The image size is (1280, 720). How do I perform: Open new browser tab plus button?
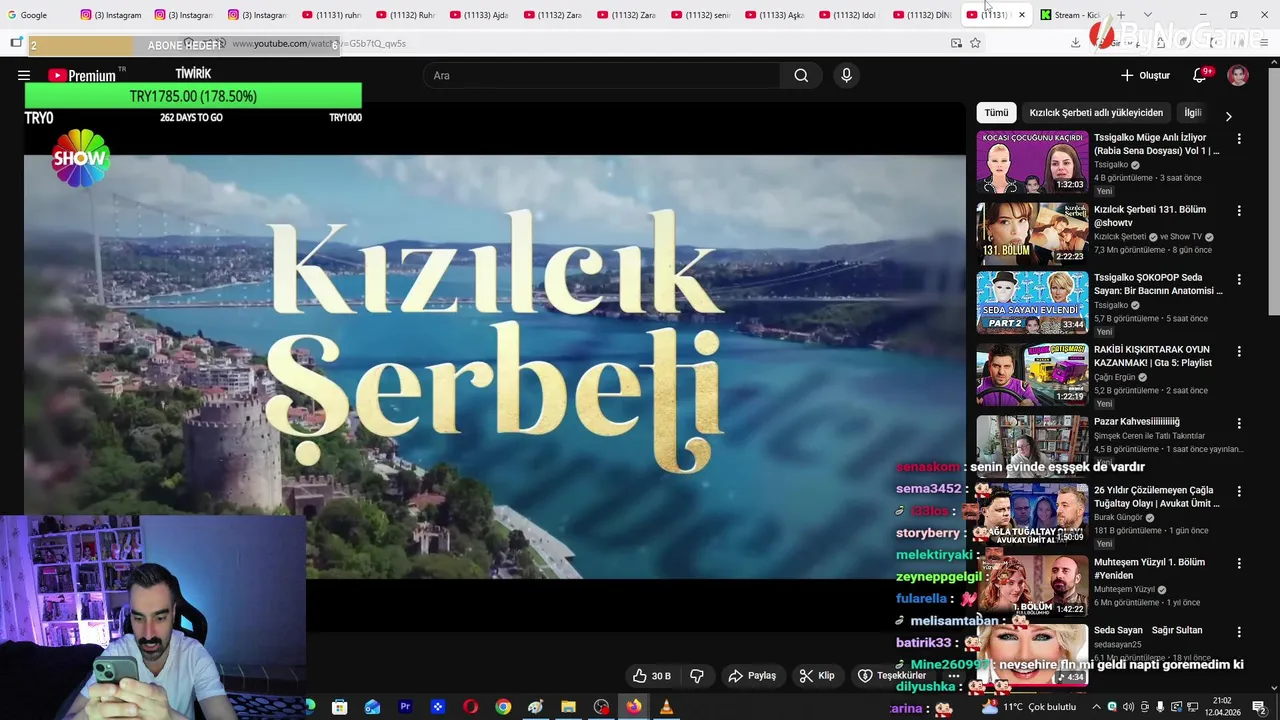(1121, 15)
